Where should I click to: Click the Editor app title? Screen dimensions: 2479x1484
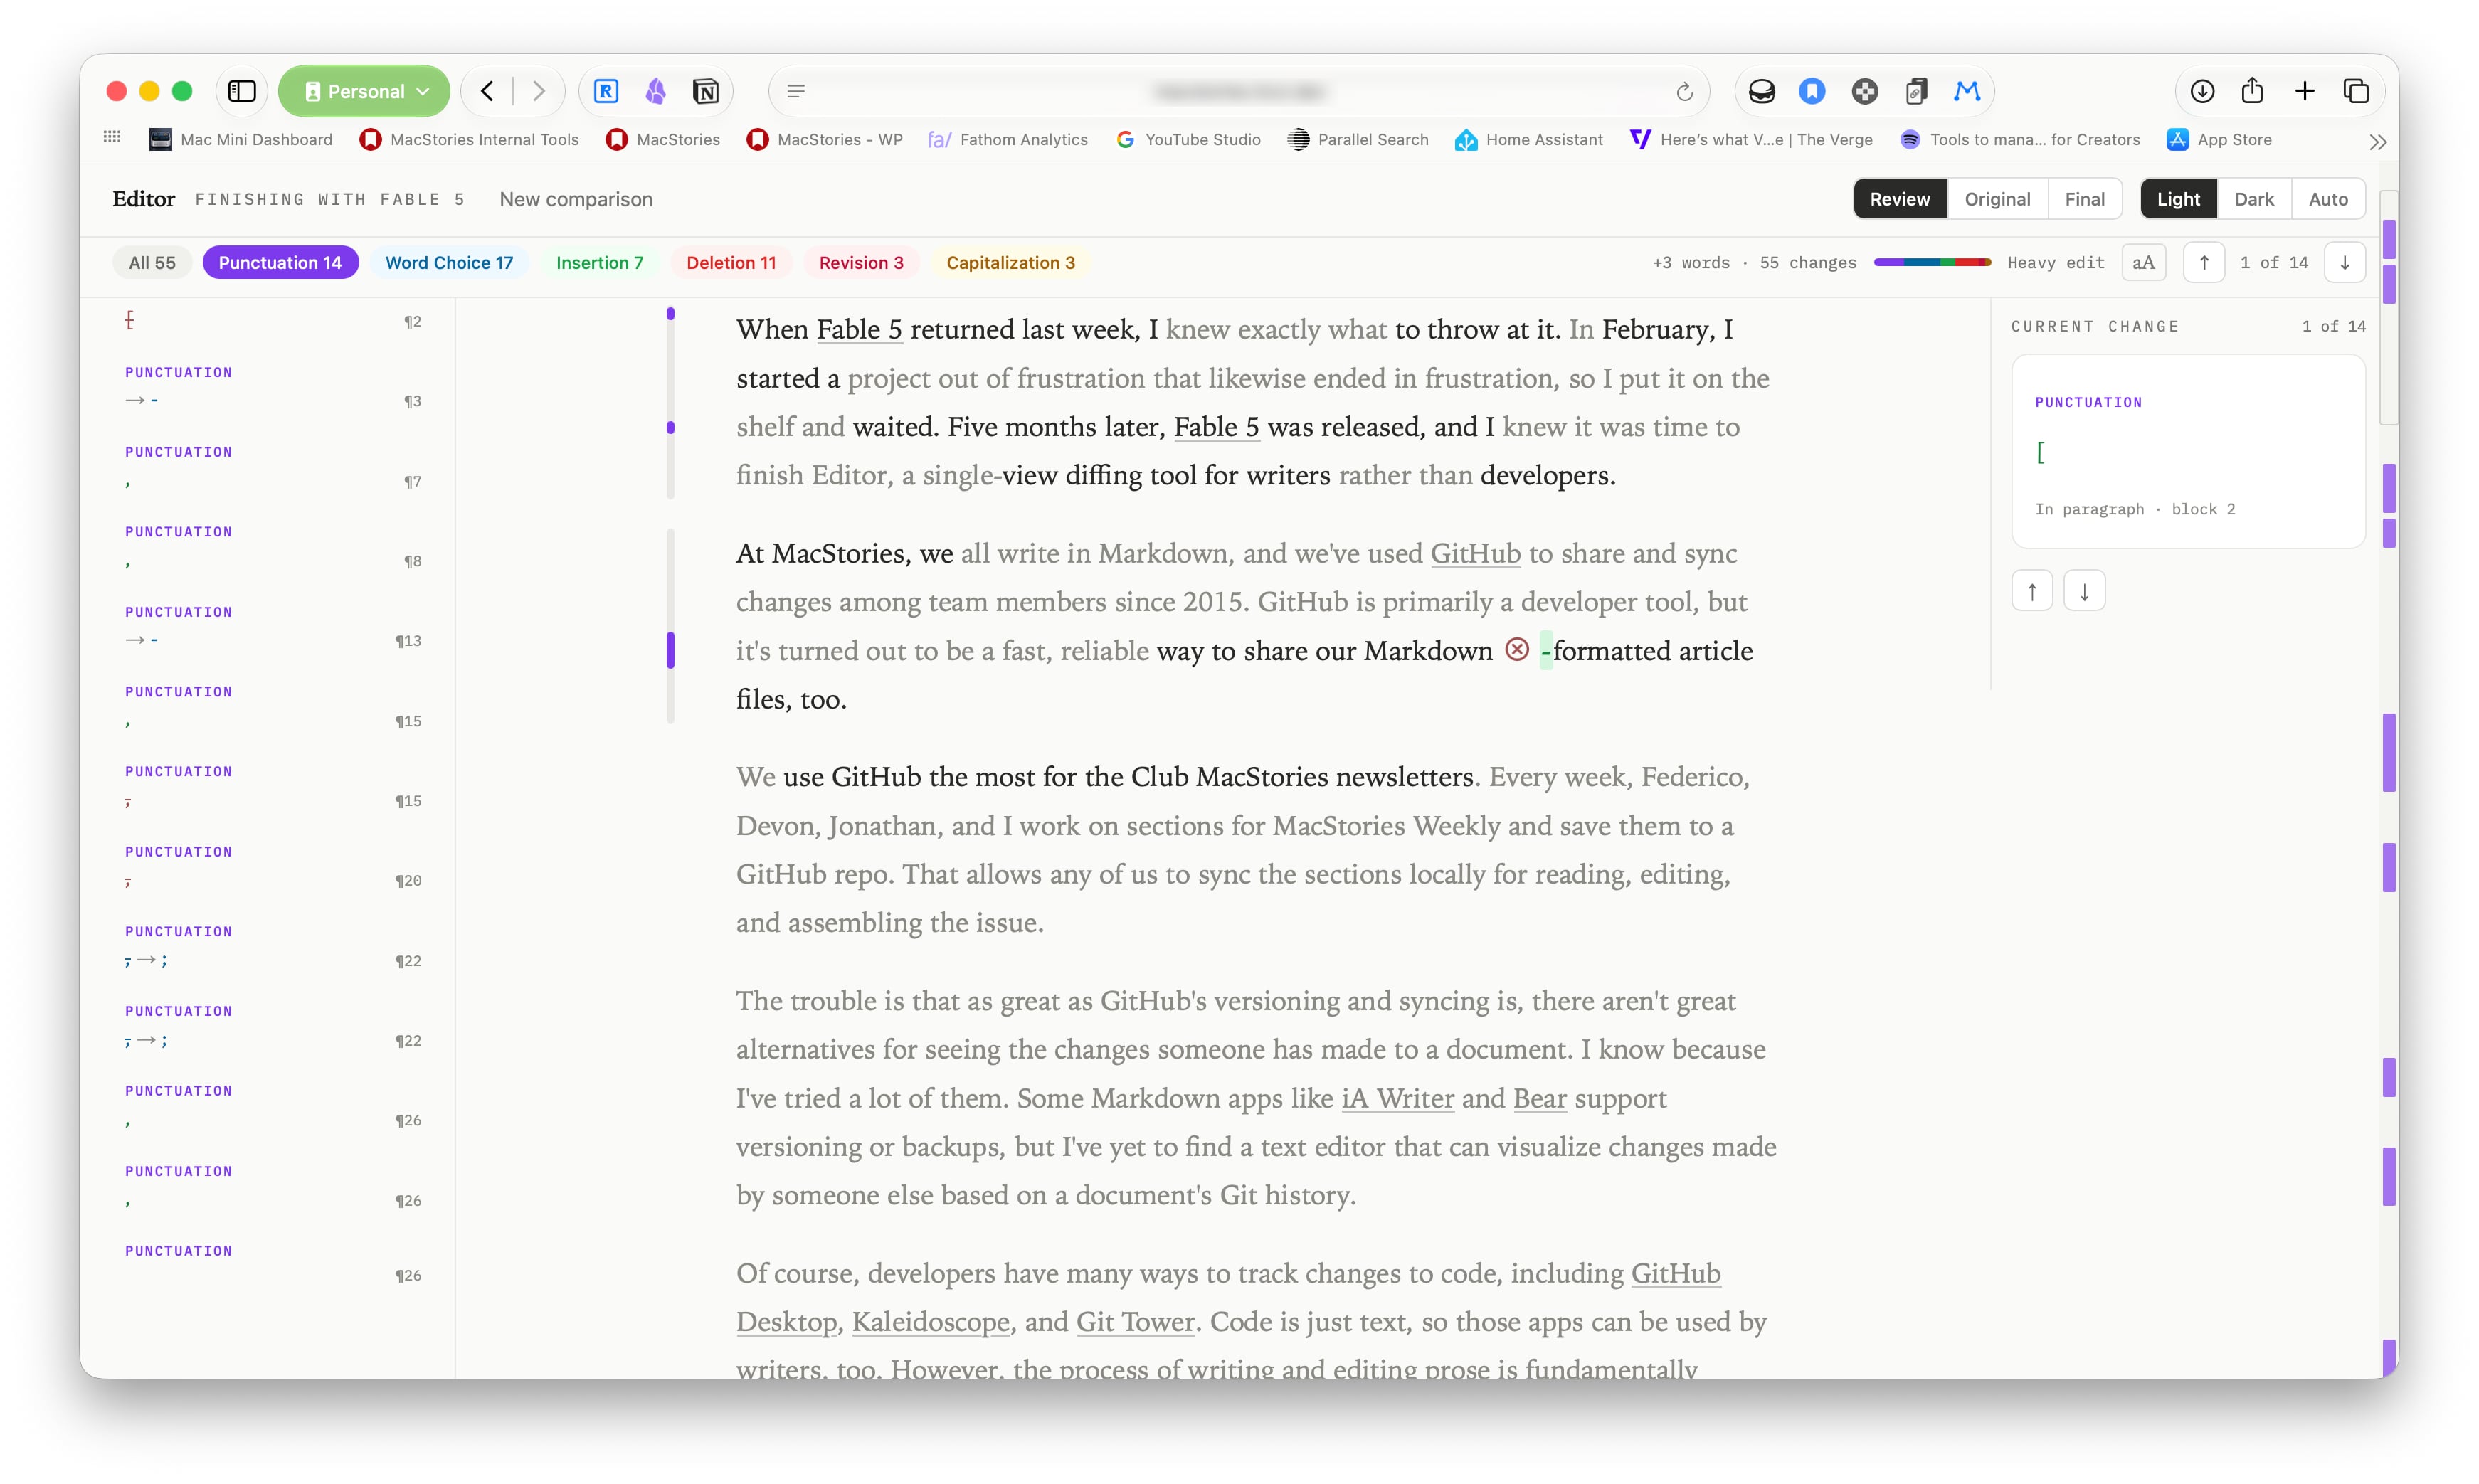click(x=144, y=199)
